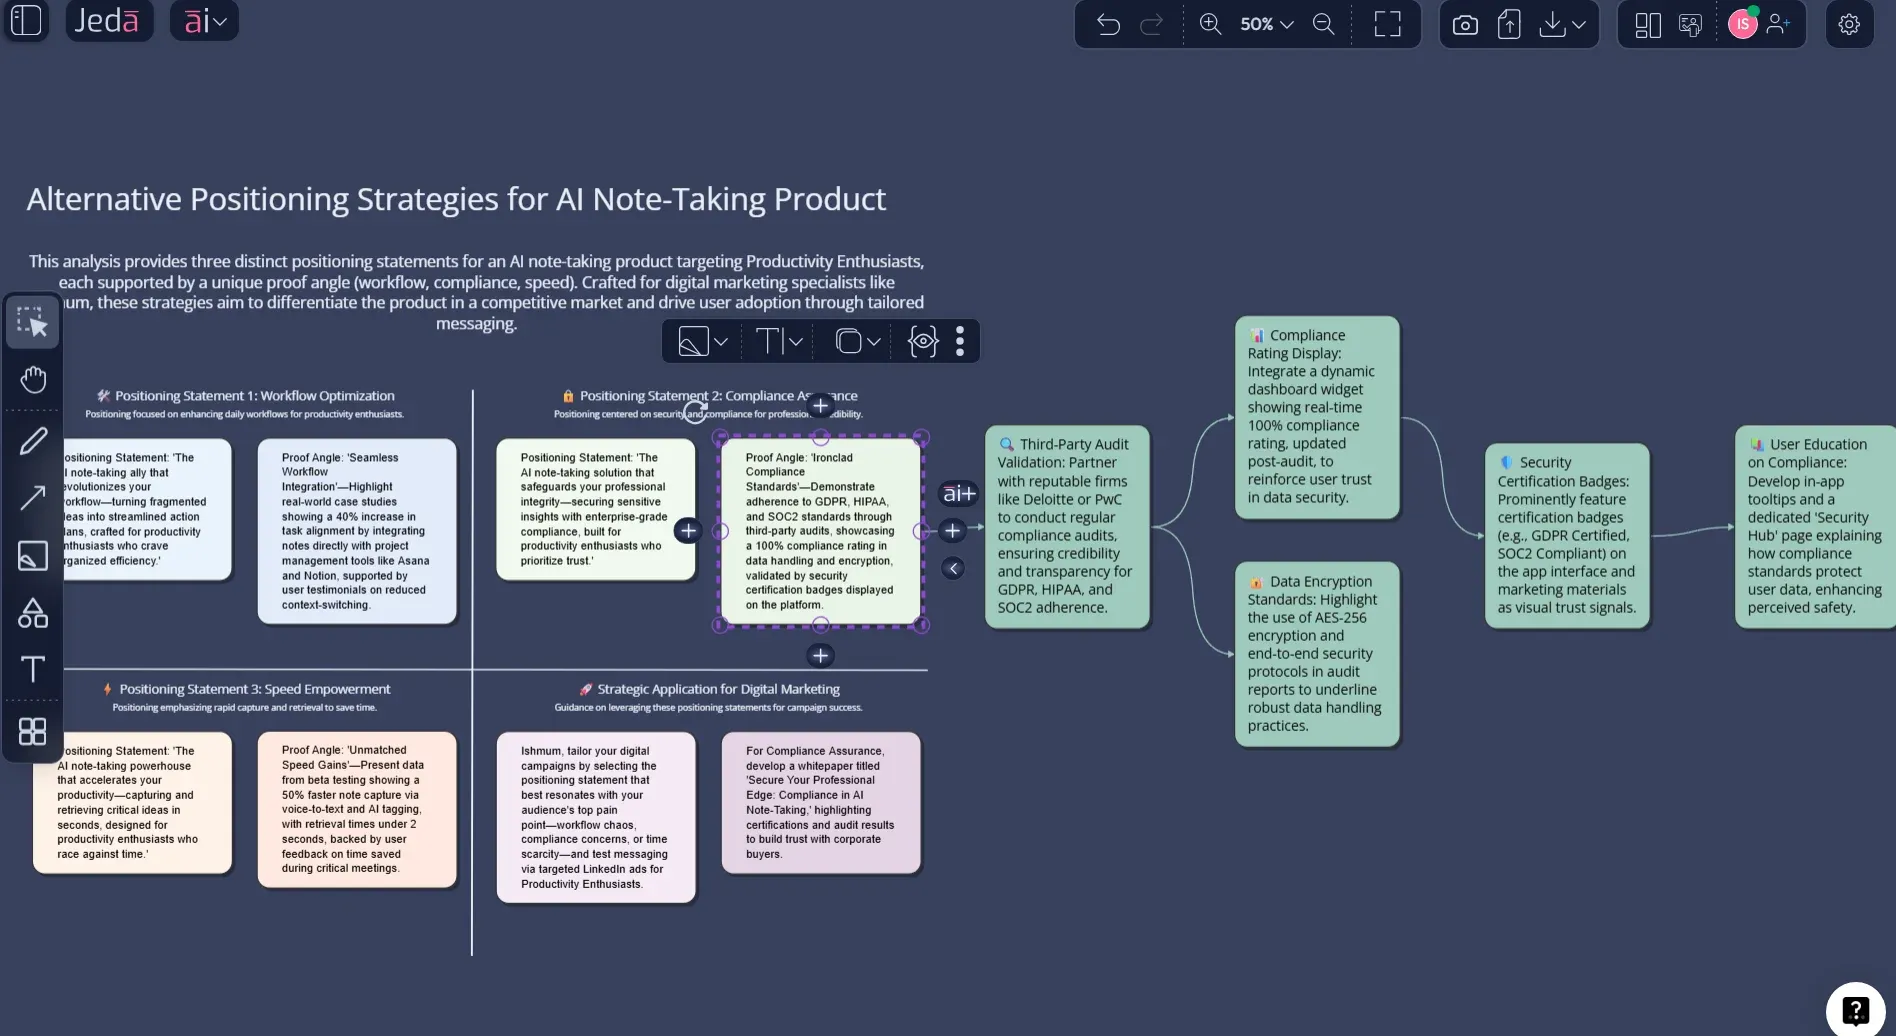Select the Hand pan tool
1896x1036 pixels.
(33, 378)
